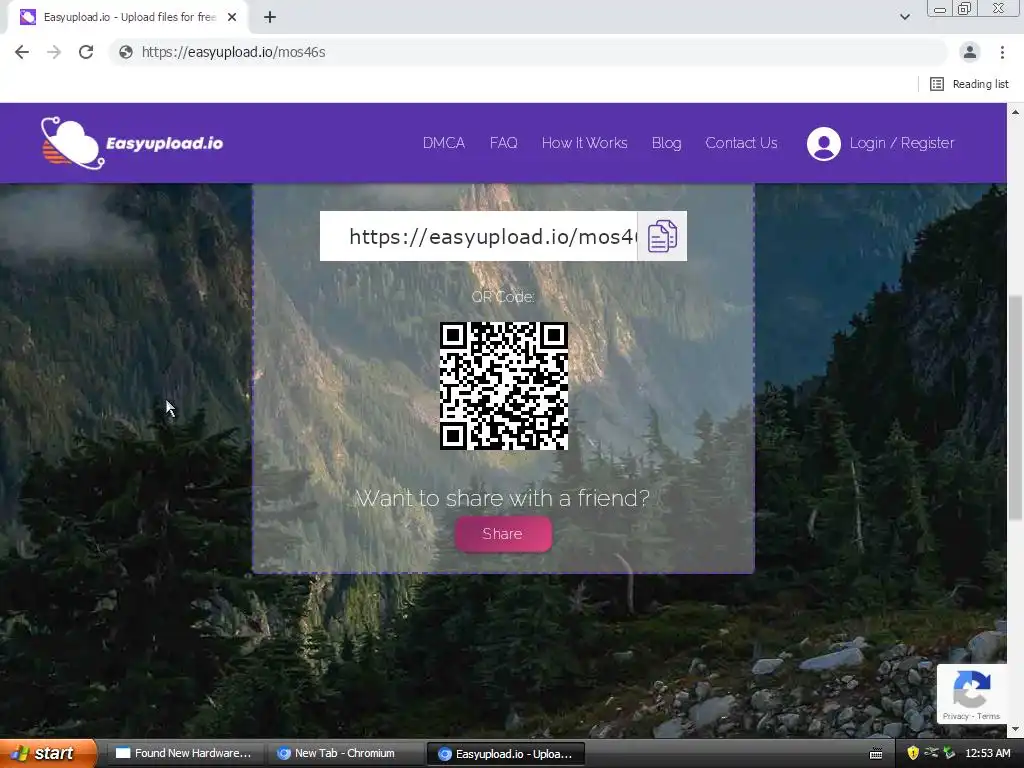Open the Blog page
Image resolution: width=1024 pixels, height=768 pixels.
(666, 143)
